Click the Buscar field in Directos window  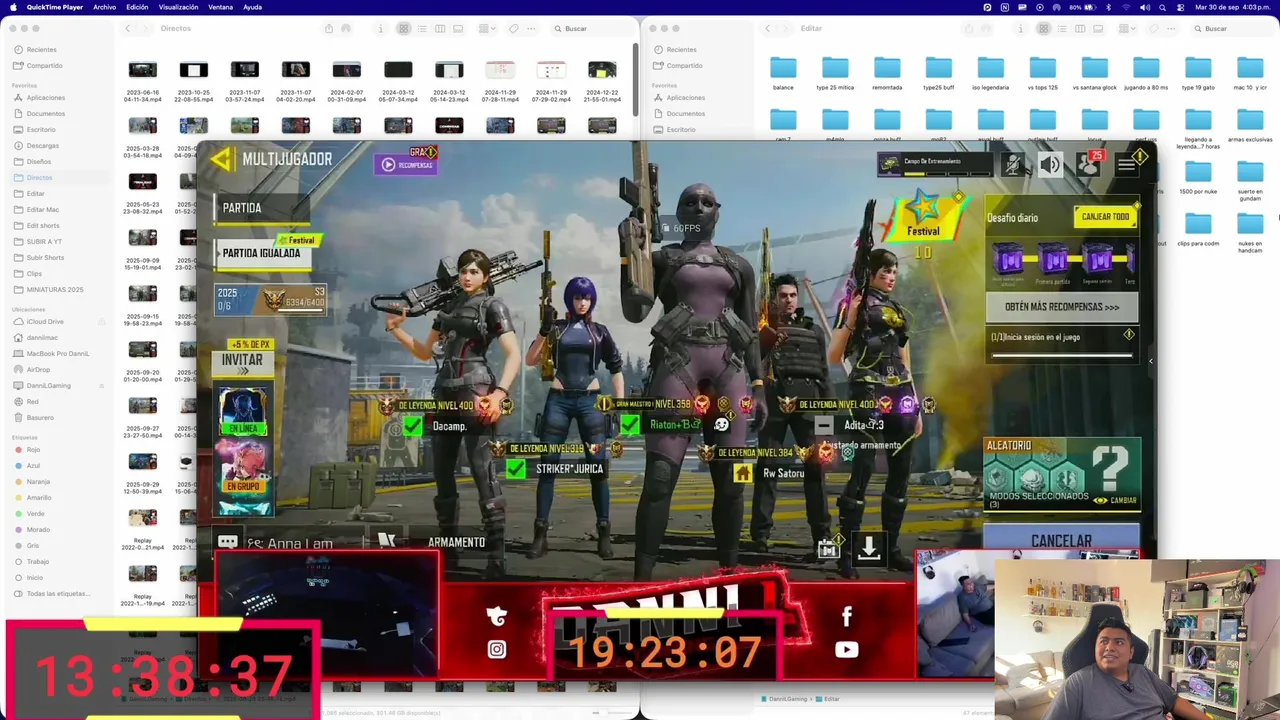click(x=590, y=28)
